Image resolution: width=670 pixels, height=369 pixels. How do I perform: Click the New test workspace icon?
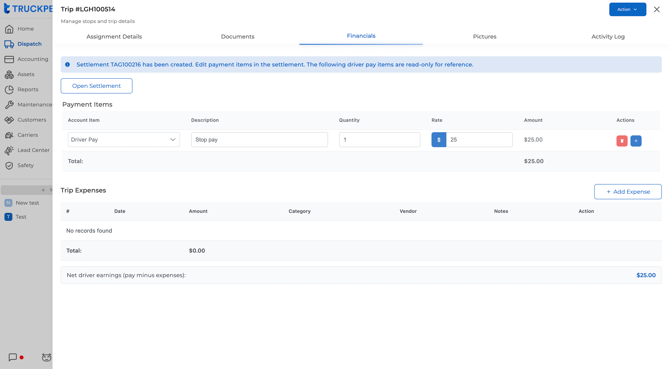pos(8,203)
